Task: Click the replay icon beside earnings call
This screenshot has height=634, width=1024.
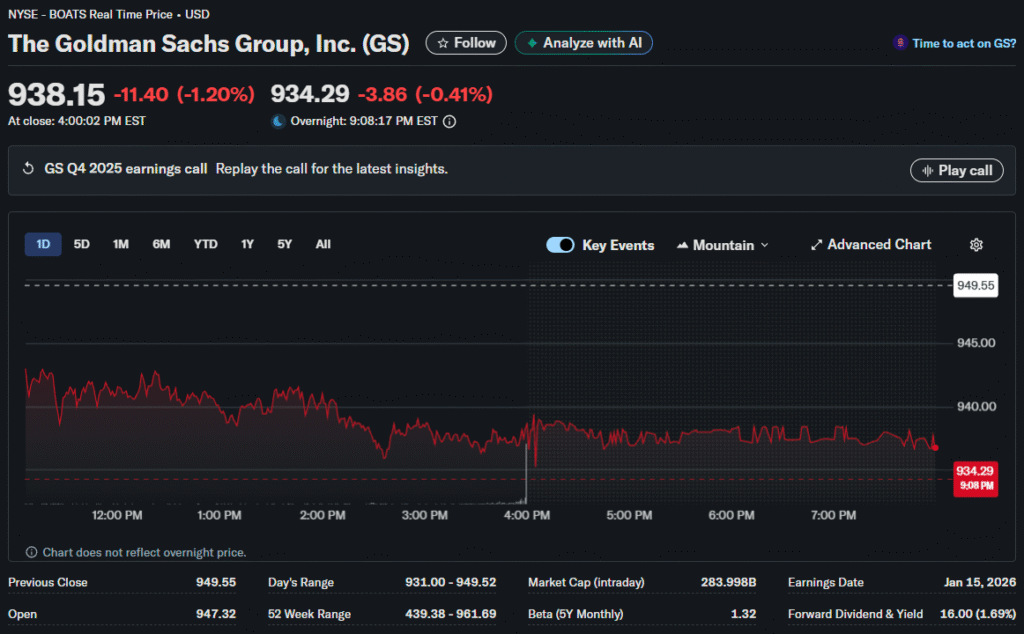Action: [x=28, y=169]
